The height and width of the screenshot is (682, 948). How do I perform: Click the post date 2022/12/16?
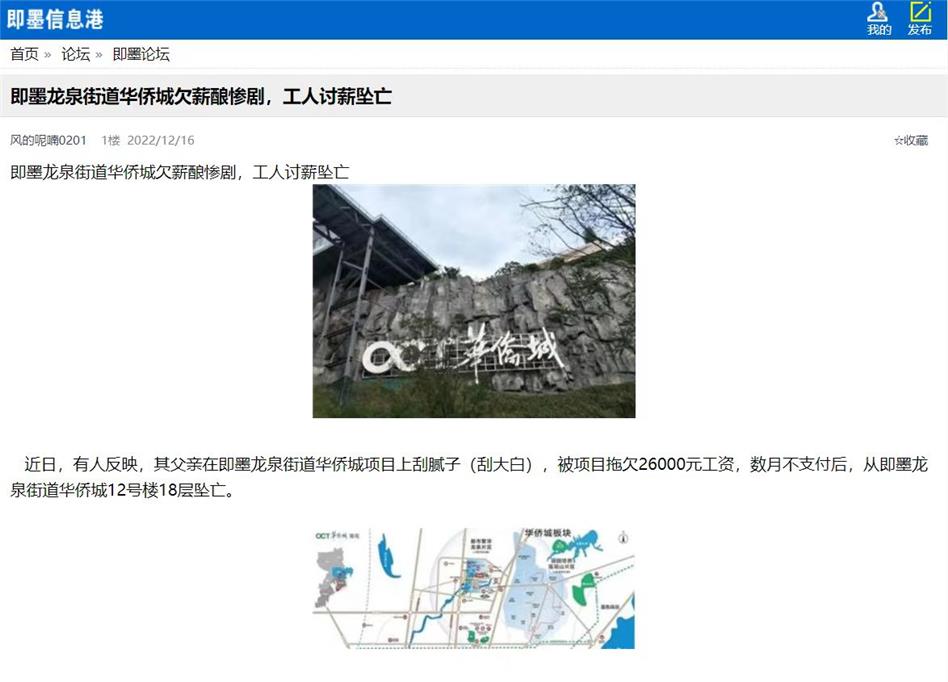[161, 140]
